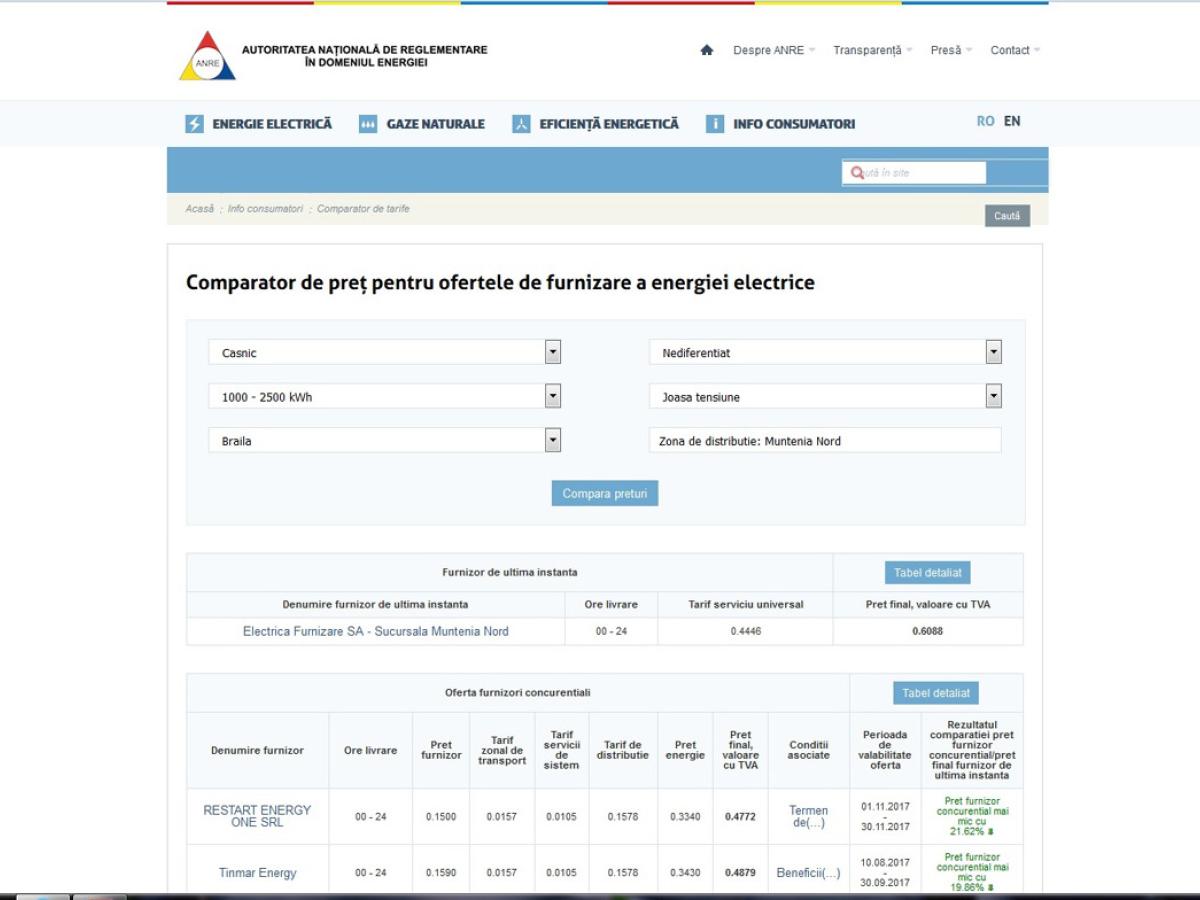Open the Joasa tensiune dropdown
The width and height of the screenshot is (1200, 900).
point(993,396)
